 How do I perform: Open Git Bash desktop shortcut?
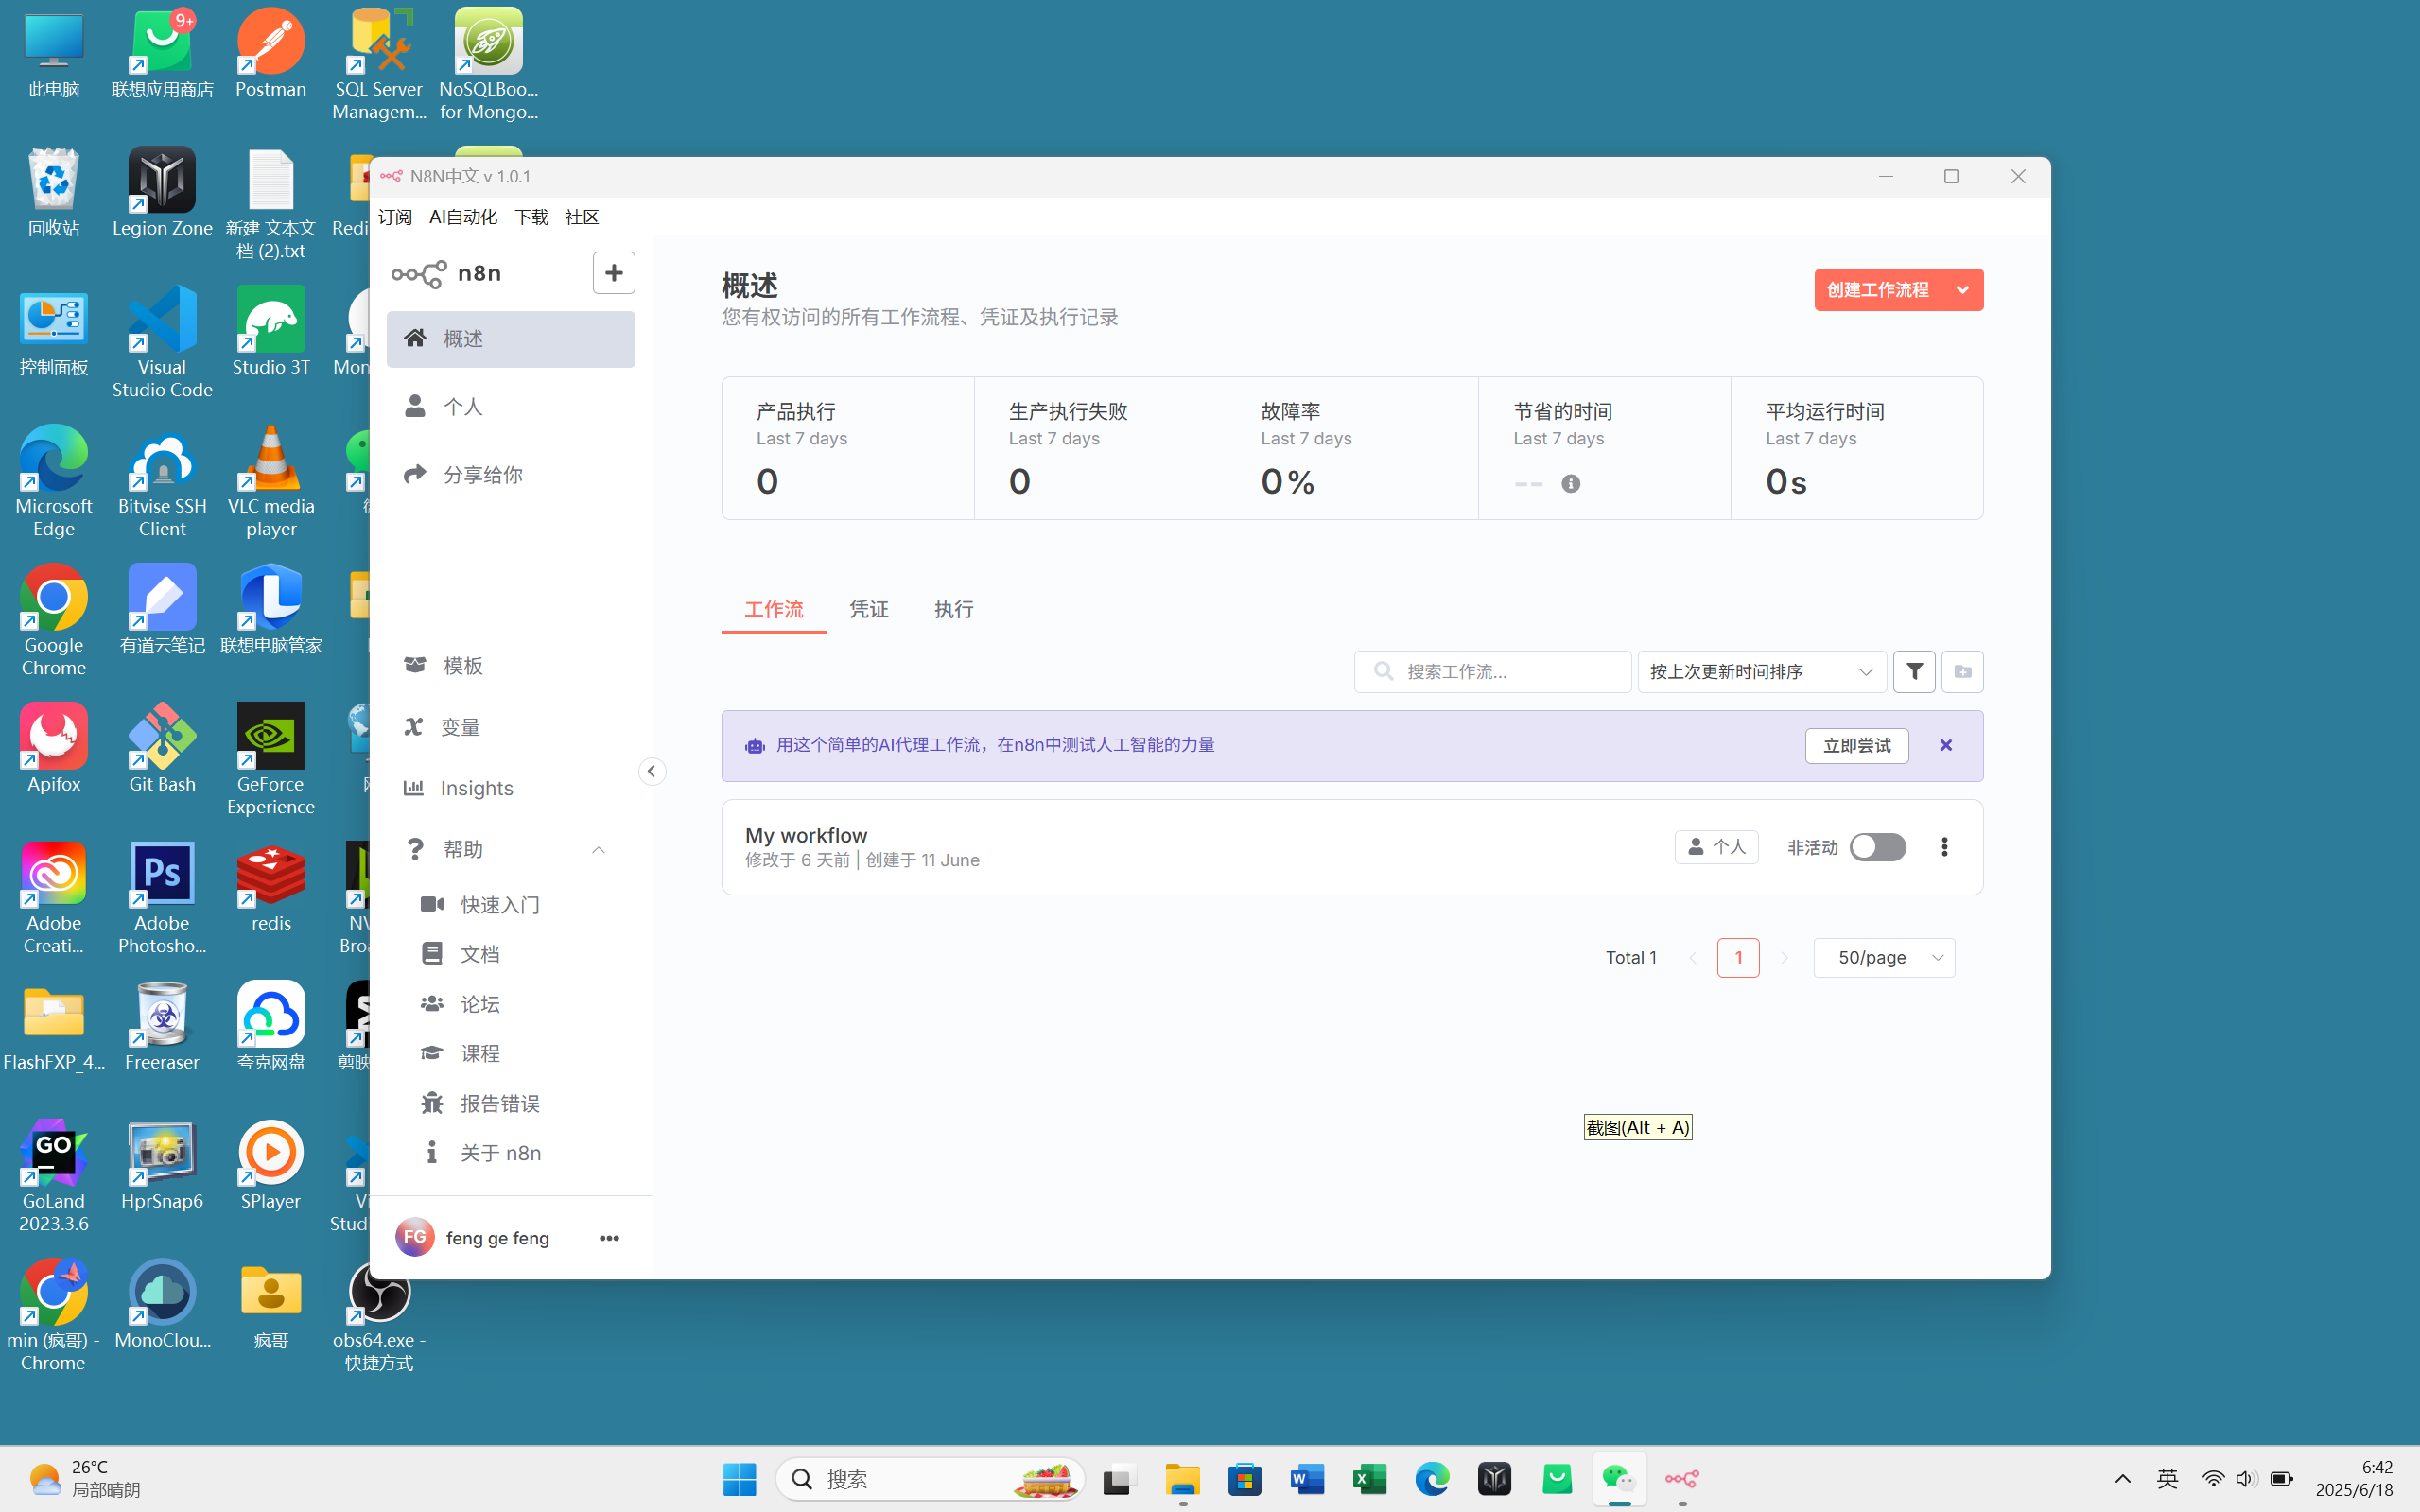[162, 748]
